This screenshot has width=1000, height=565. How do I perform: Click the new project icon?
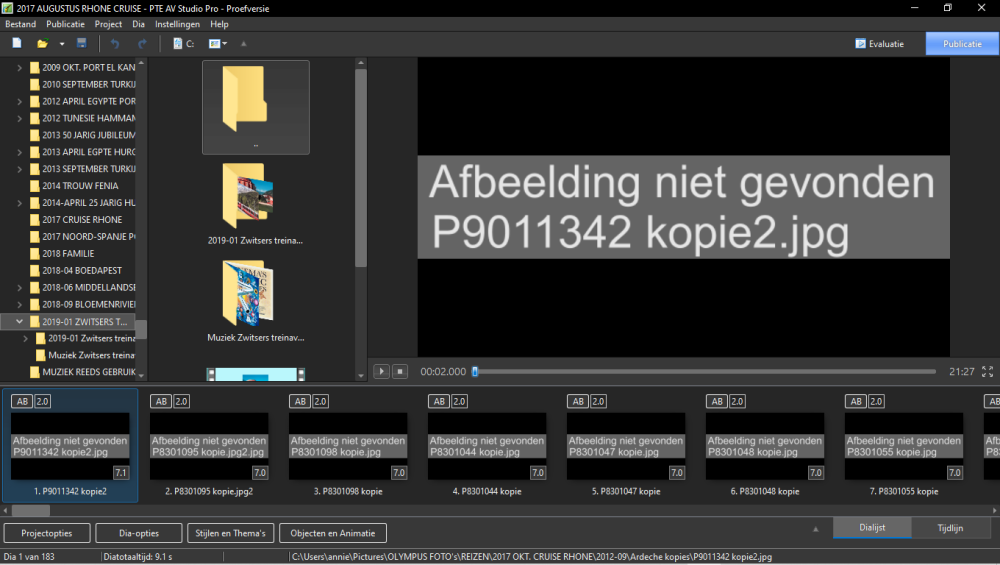[17, 44]
